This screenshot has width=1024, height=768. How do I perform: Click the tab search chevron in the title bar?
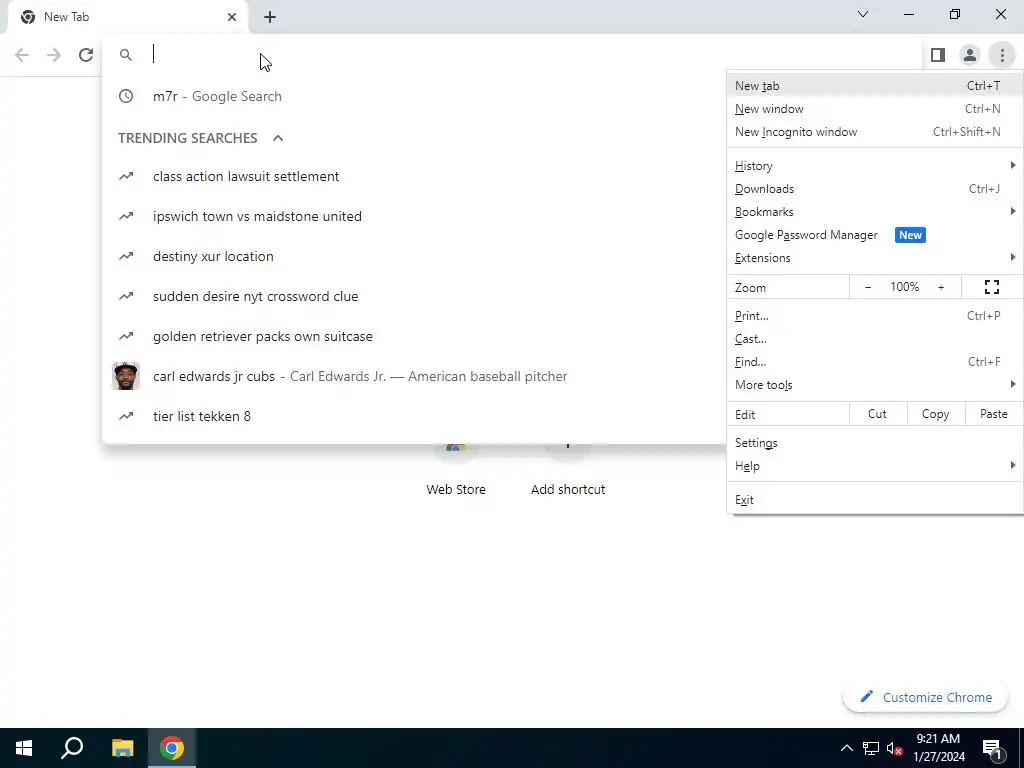(x=863, y=14)
